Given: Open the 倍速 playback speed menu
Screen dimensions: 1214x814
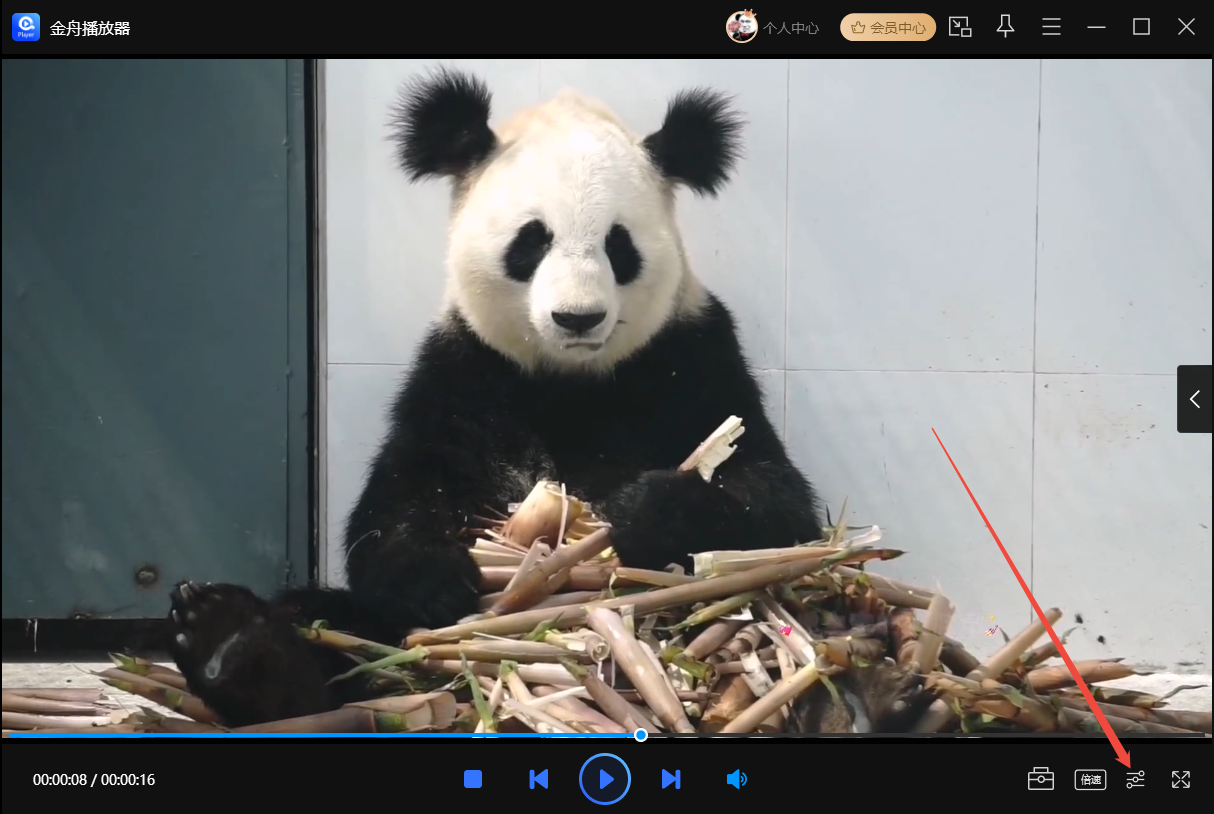Looking at the screenshot, I should pos(1090,779).
